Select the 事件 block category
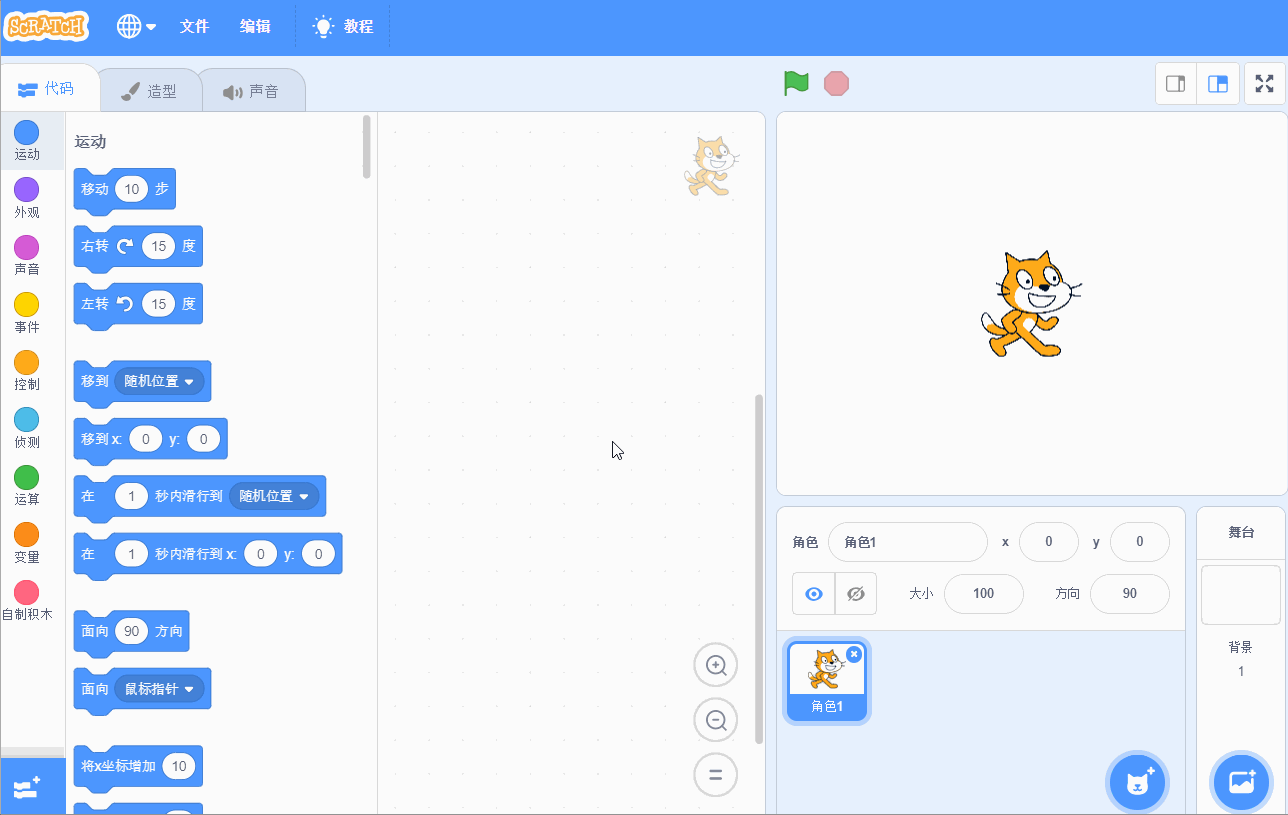The width and height of the screenshot is (1288, 815). tap(27, 313)
